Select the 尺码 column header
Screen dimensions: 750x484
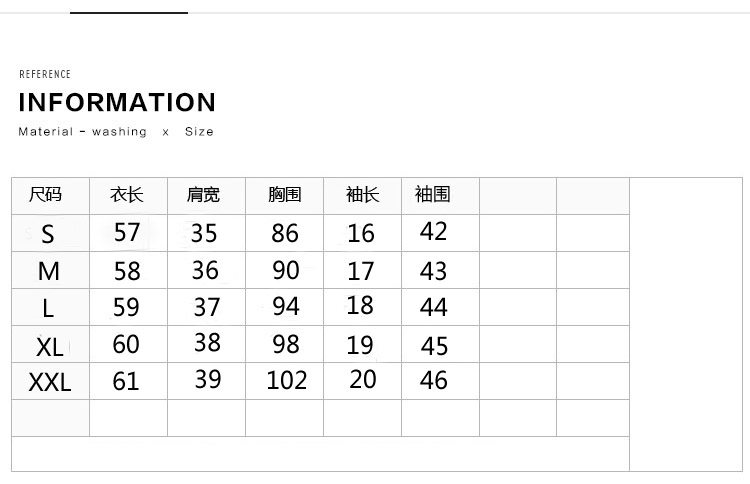coord(46,194)
